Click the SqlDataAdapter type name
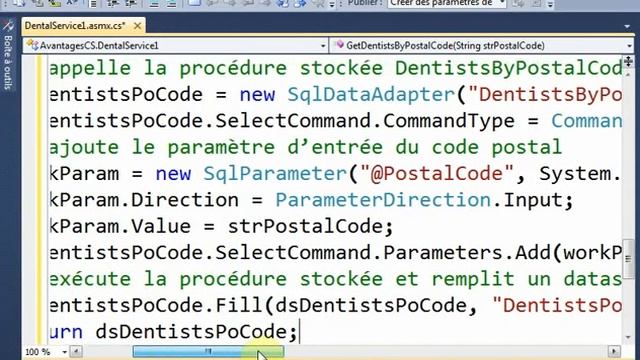 point(371,95)
